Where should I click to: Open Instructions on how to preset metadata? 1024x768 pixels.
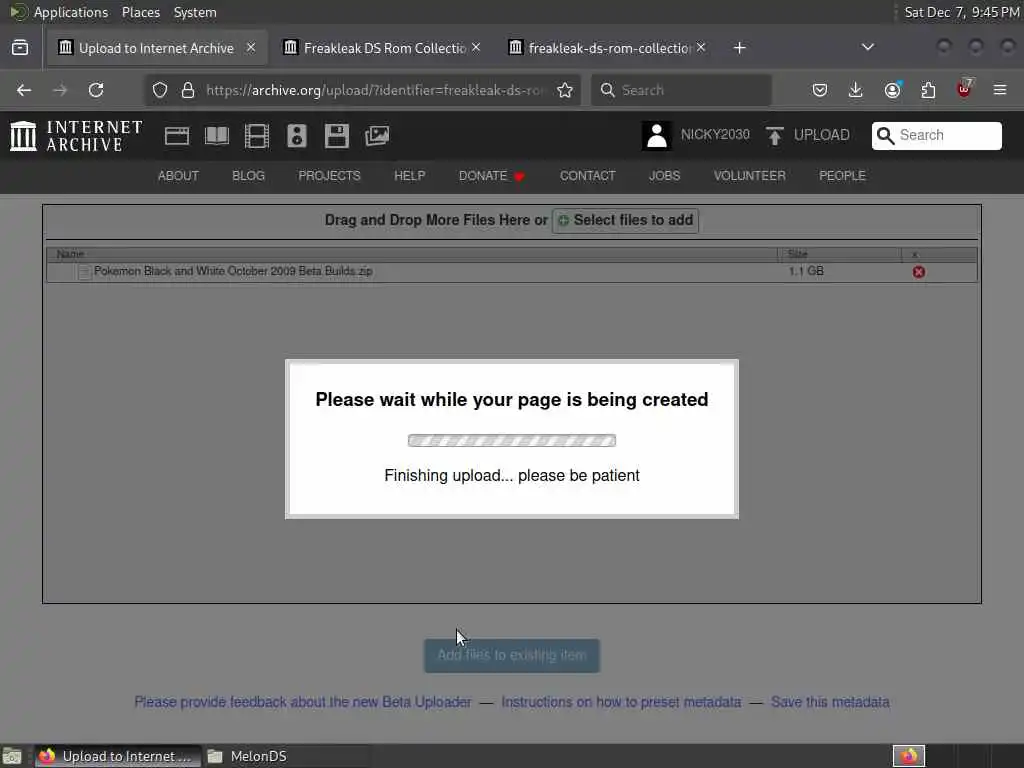621,702
